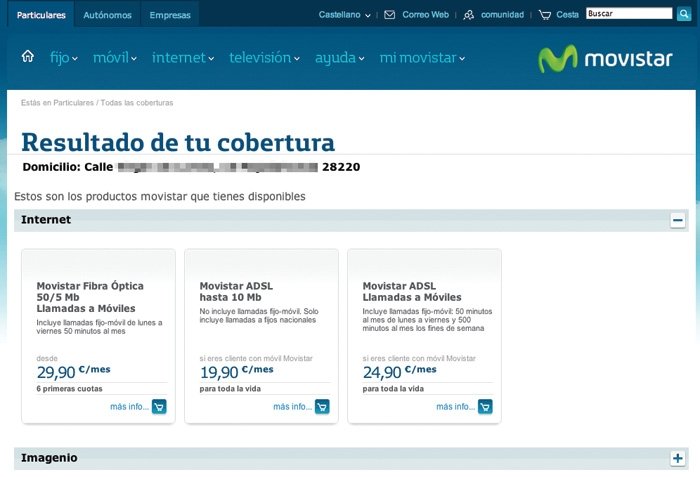Click the Movistar ADSL hasta 10 Mb title

tap(236, 292)
